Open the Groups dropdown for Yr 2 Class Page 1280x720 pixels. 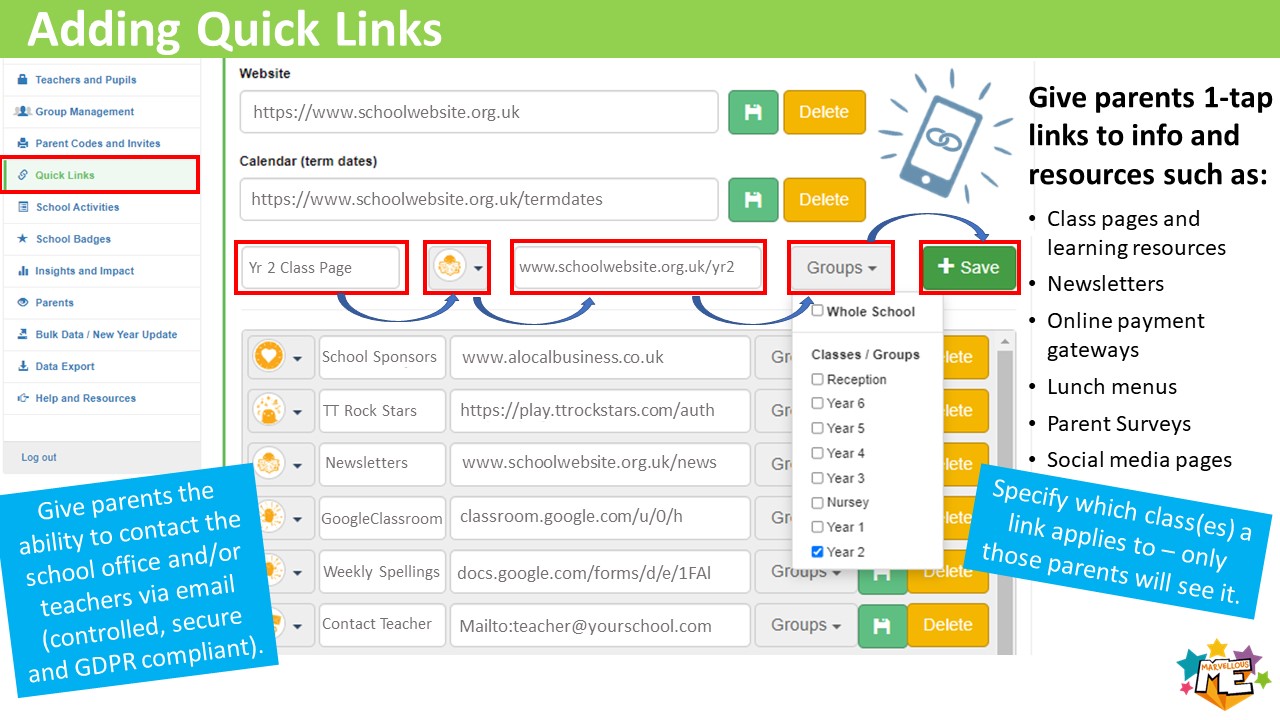click(x=839, y=267)
